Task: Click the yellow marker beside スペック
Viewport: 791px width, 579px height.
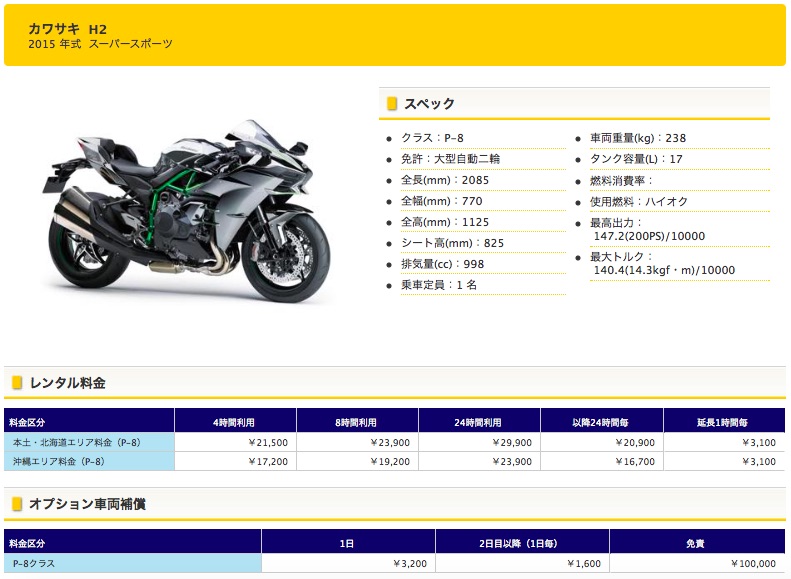Action: click(x=391, y=103)
